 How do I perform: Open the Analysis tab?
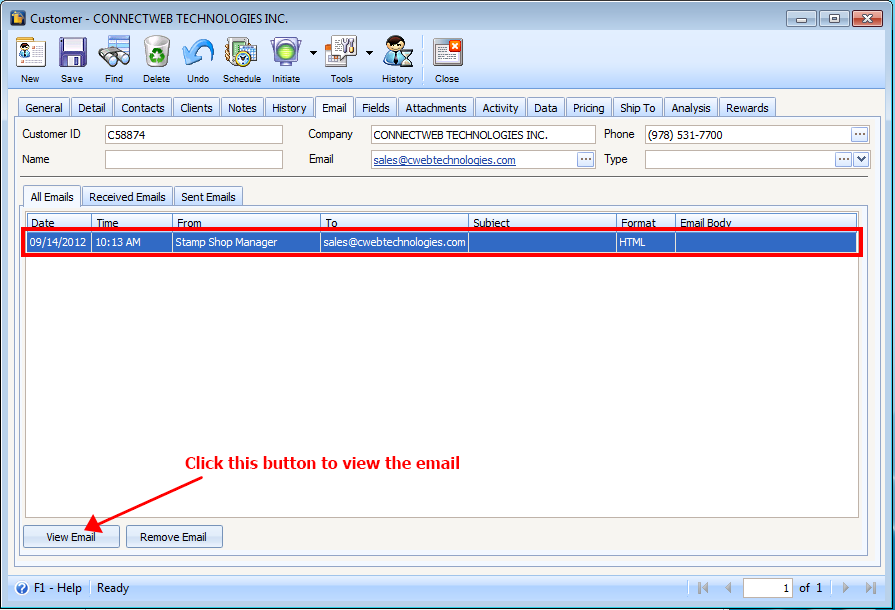[691, 108]
